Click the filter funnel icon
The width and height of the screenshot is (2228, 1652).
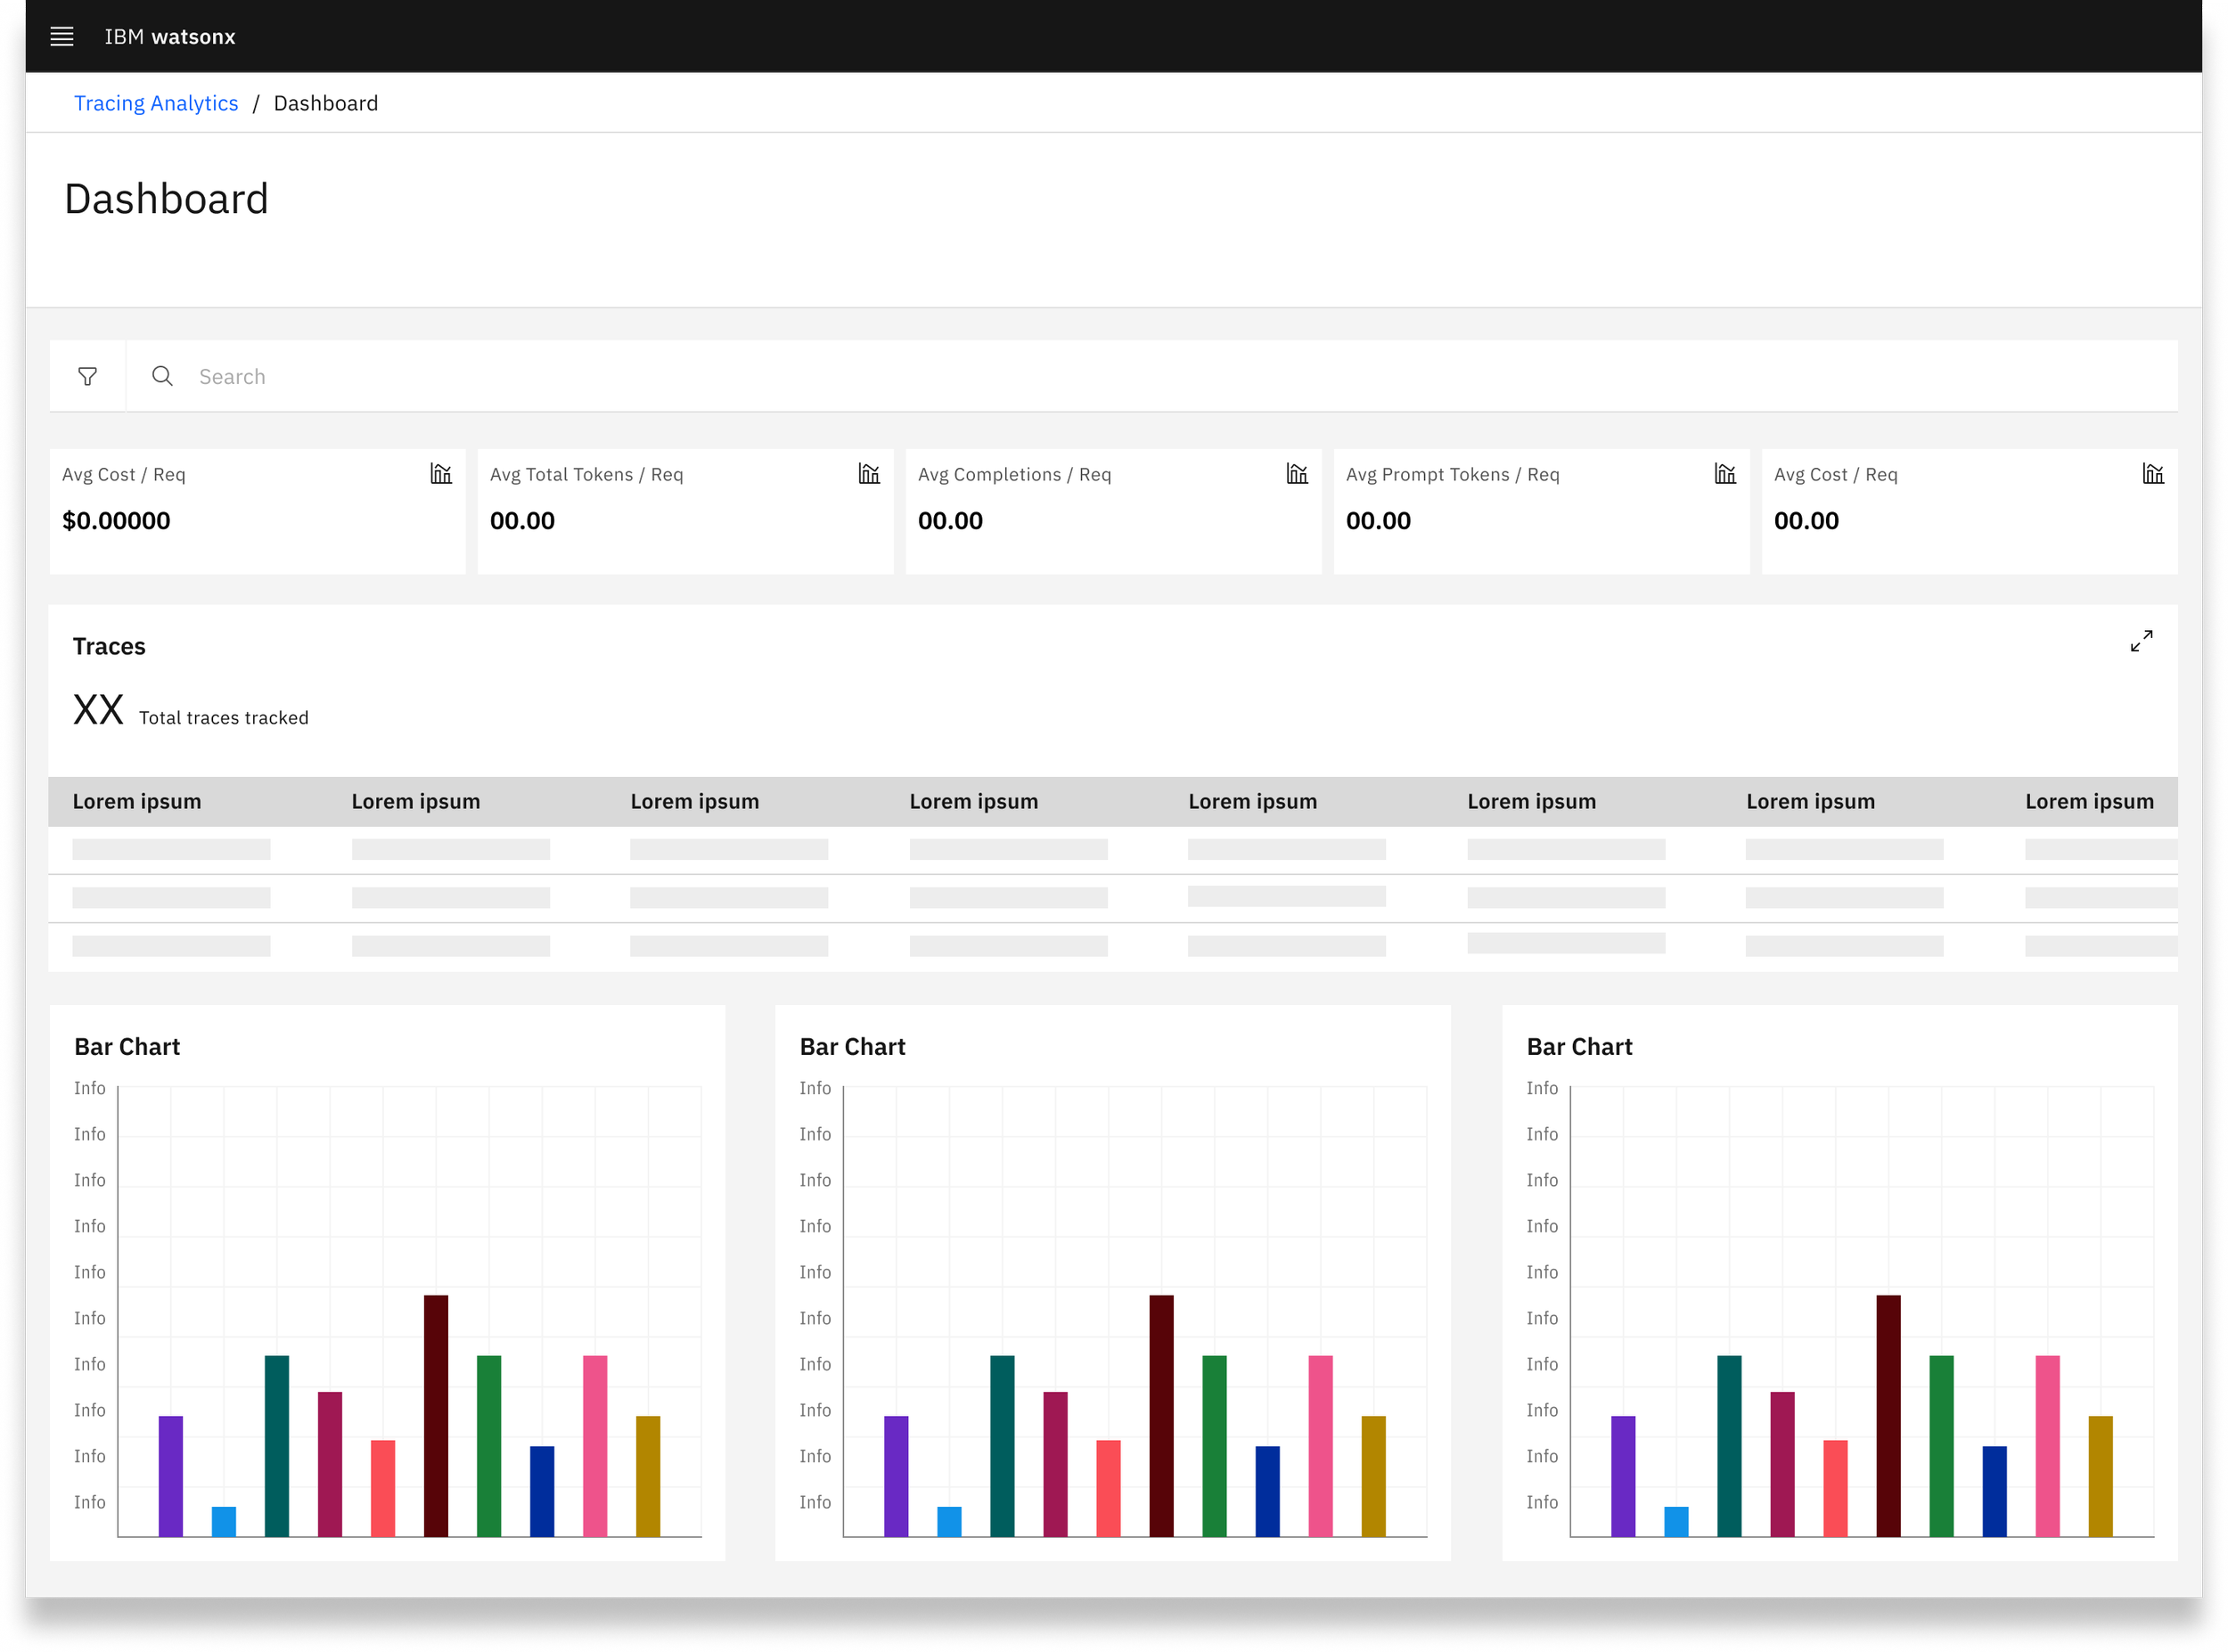88,377
